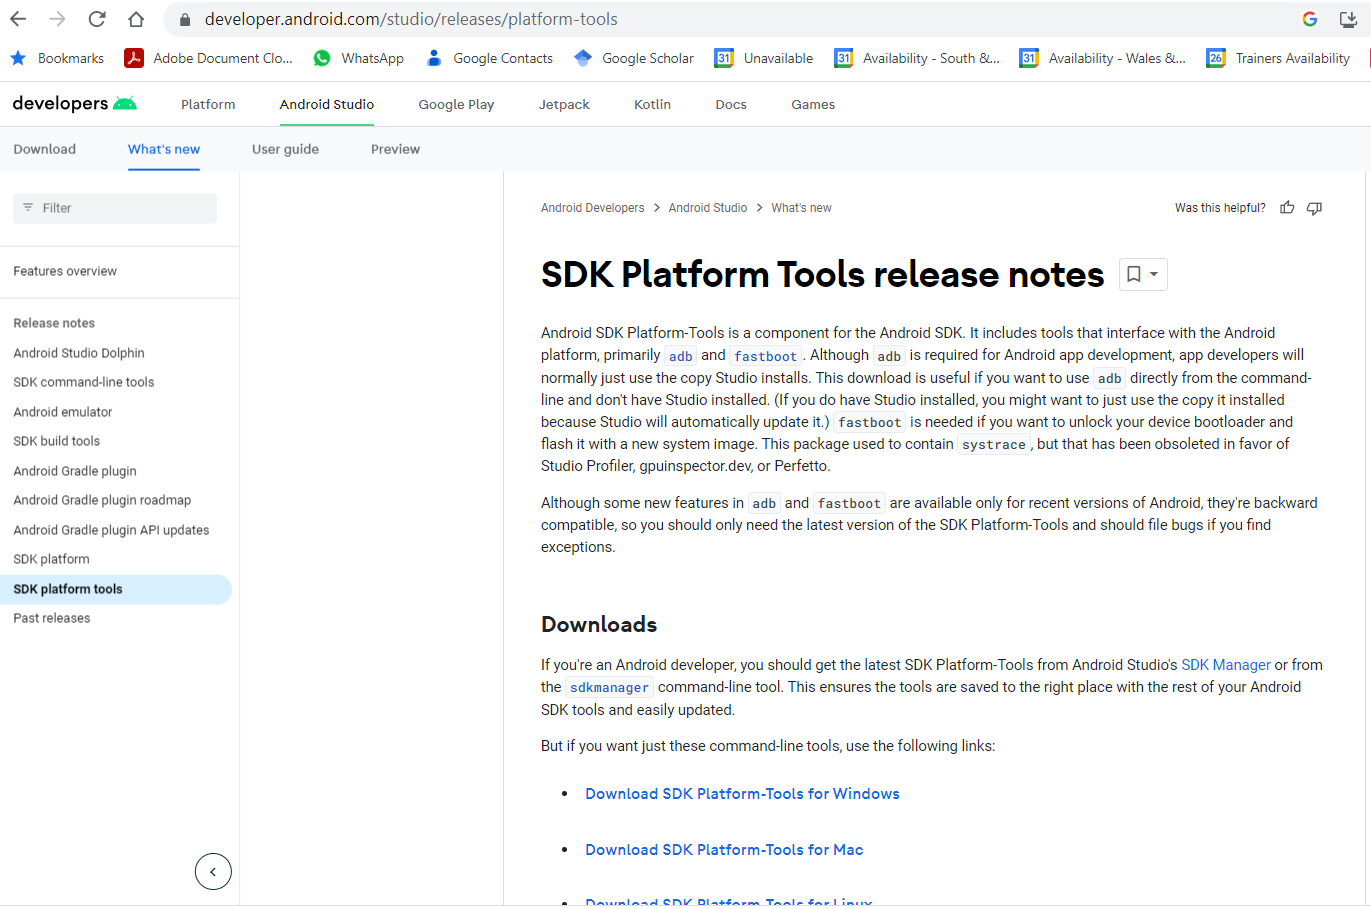
Task: Collapse sidebar with chevron circle button
Action: tap(213, 871)
